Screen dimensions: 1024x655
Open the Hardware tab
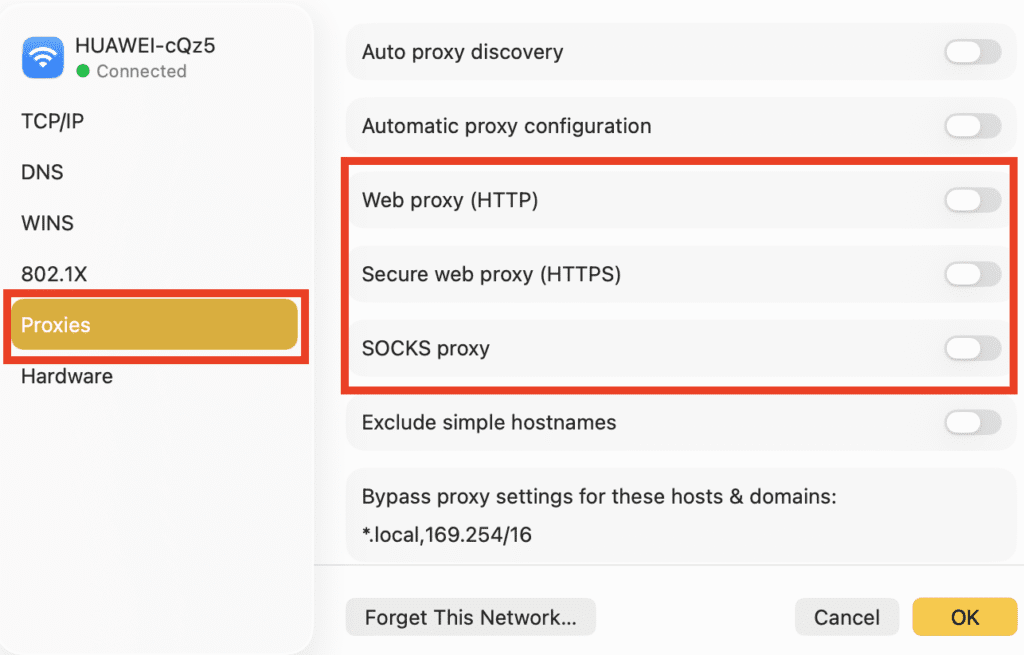pyautogui.click(x=67, y=376)
